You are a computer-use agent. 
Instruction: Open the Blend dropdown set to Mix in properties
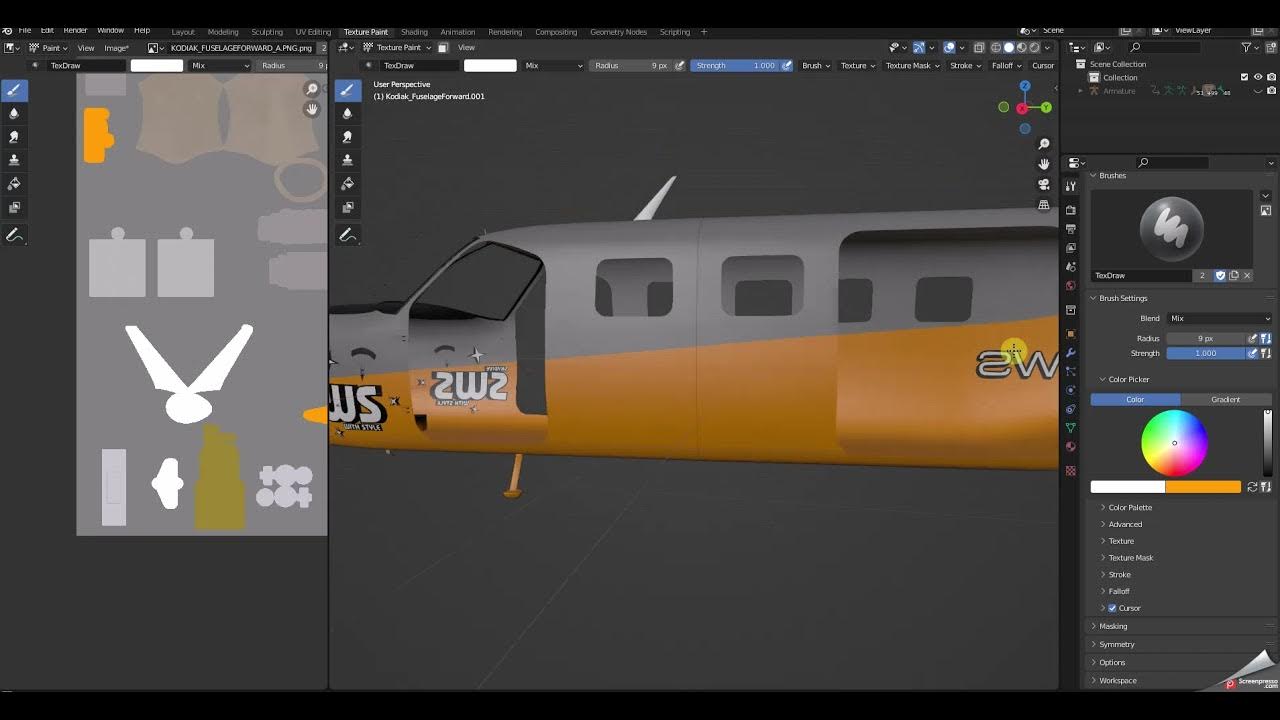coord(1219,318)
